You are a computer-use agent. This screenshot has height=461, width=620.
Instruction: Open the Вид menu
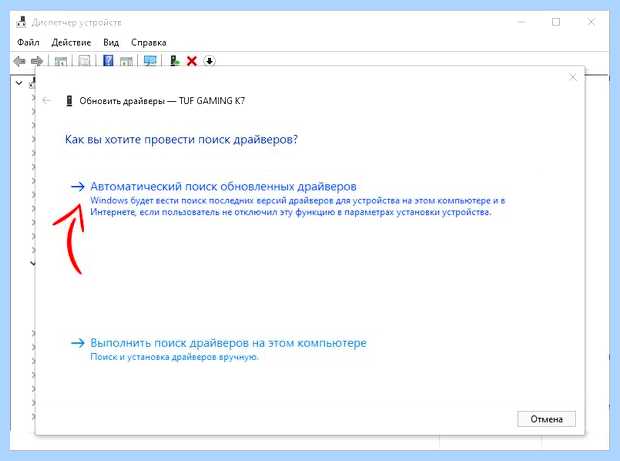tap(111, 42)
